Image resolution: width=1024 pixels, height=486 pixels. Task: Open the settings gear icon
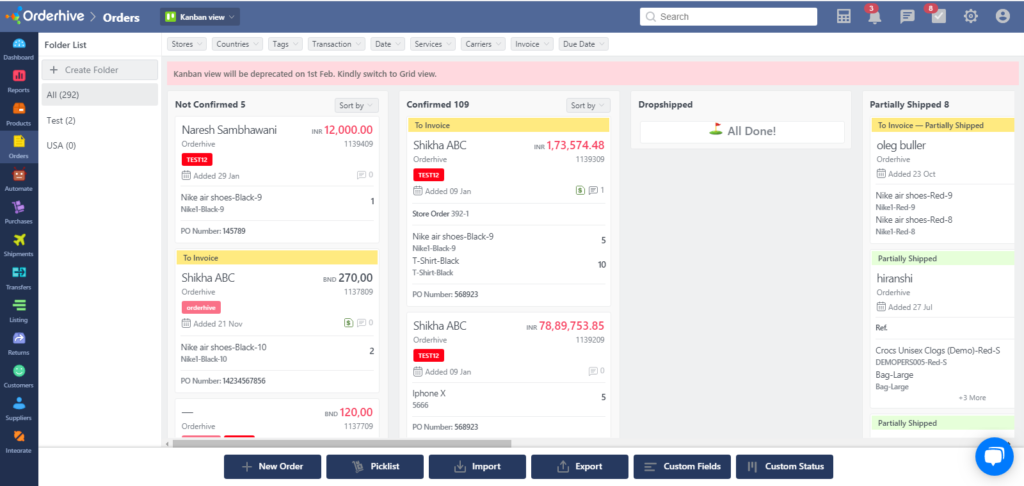point(970,17)
